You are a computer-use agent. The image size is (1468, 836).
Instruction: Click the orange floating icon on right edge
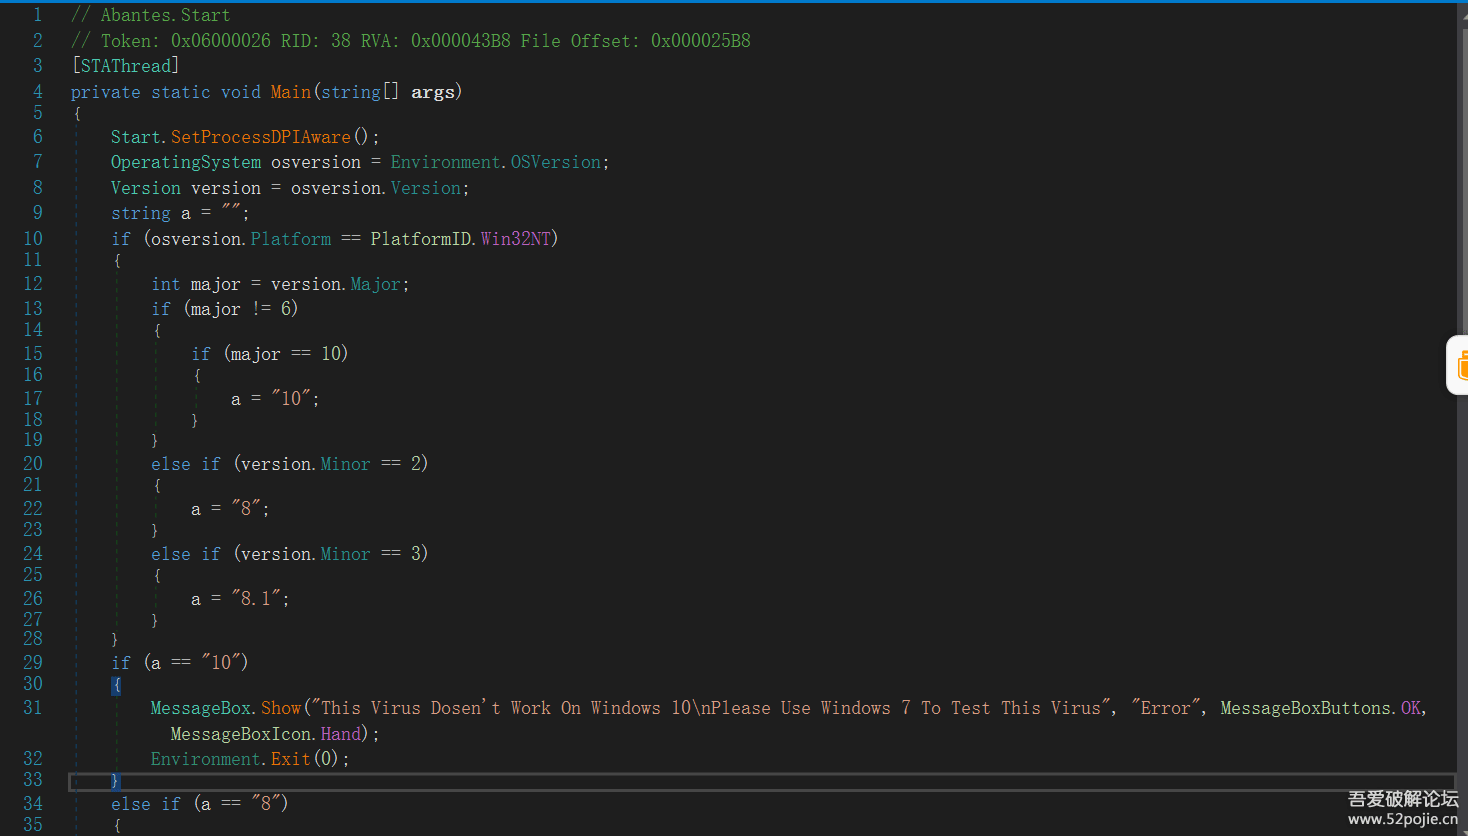(x=1460, y=365)
